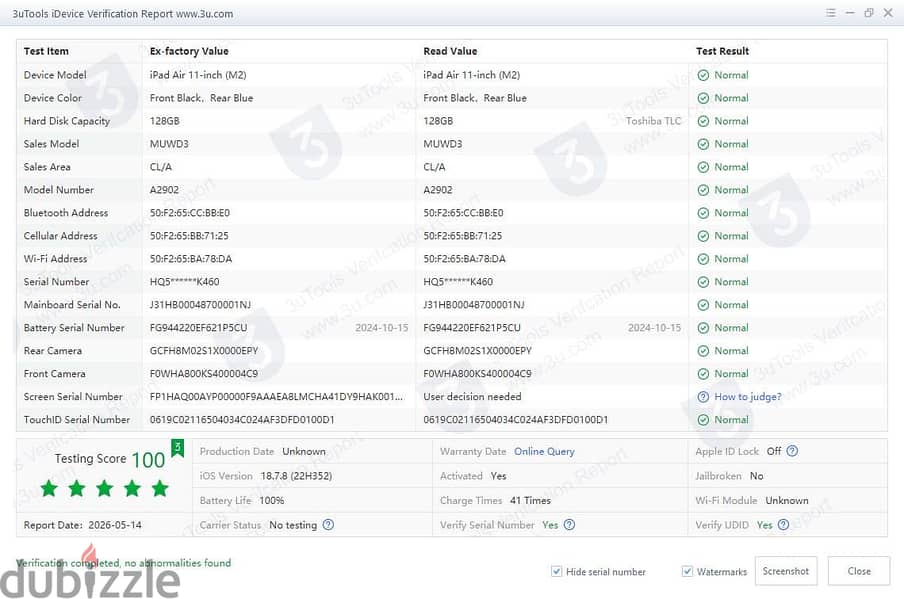Open the title bar menu list icon
This screenshot has height=599, width=904.
click(830, 13)
